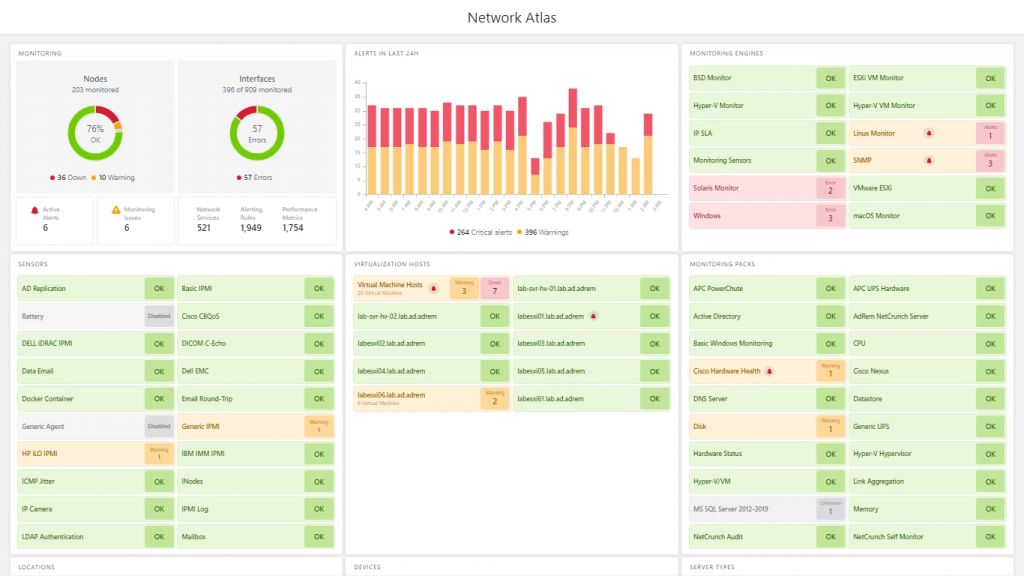Click the Interfaces 57 Errors donut chart
The width and height of the screenshot is (1024, 576).
click(257, 133)
